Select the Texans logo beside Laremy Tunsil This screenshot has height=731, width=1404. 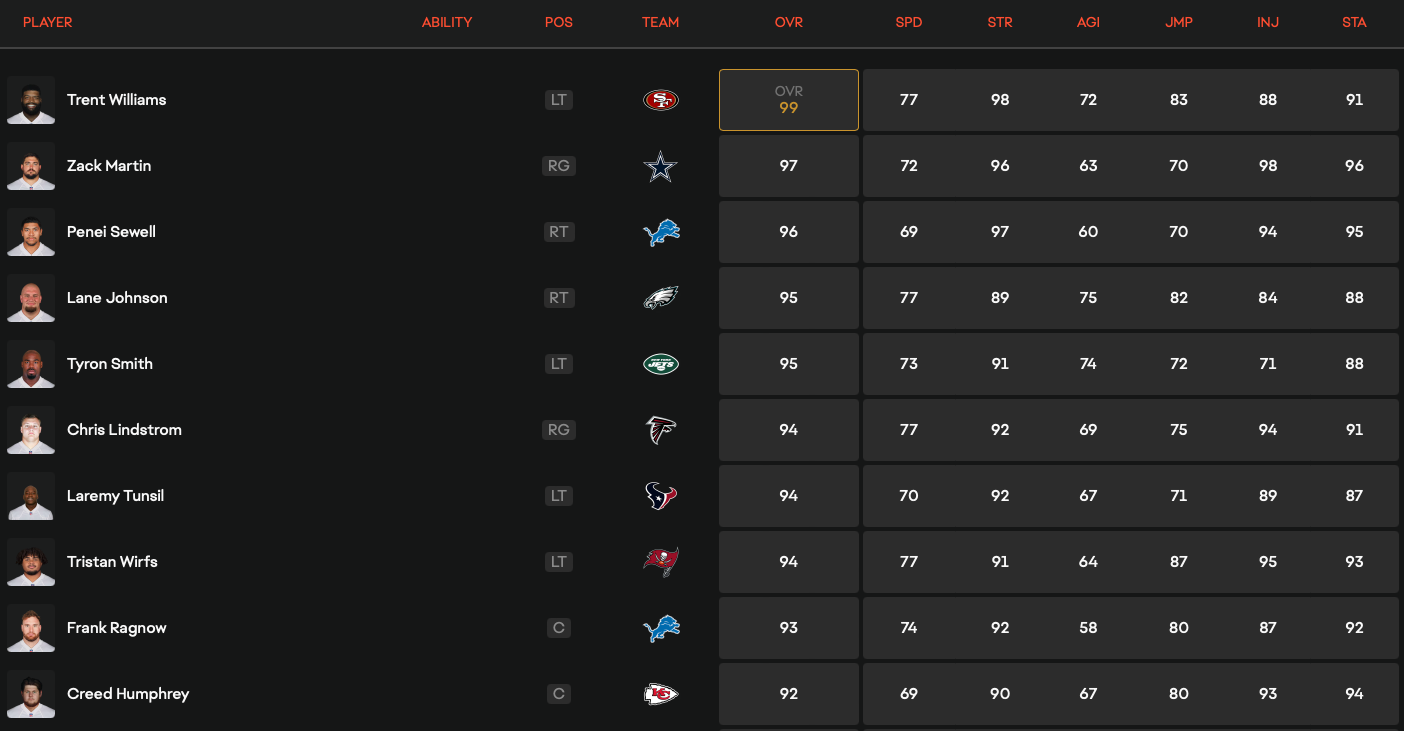coord(660,496)
